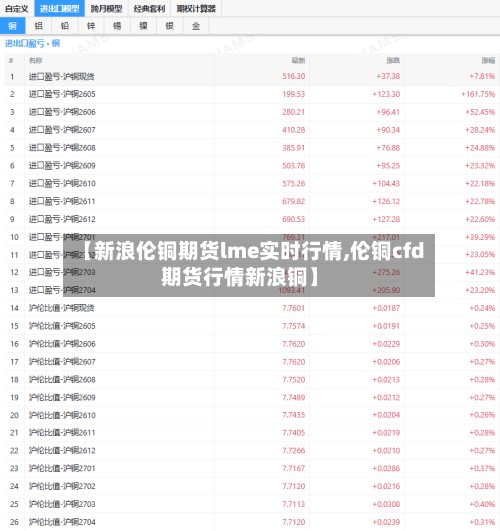Screen dimensions: 500x531
Task: Select row 进口盈亏-沪铜2610
Action: click(252, 184)
